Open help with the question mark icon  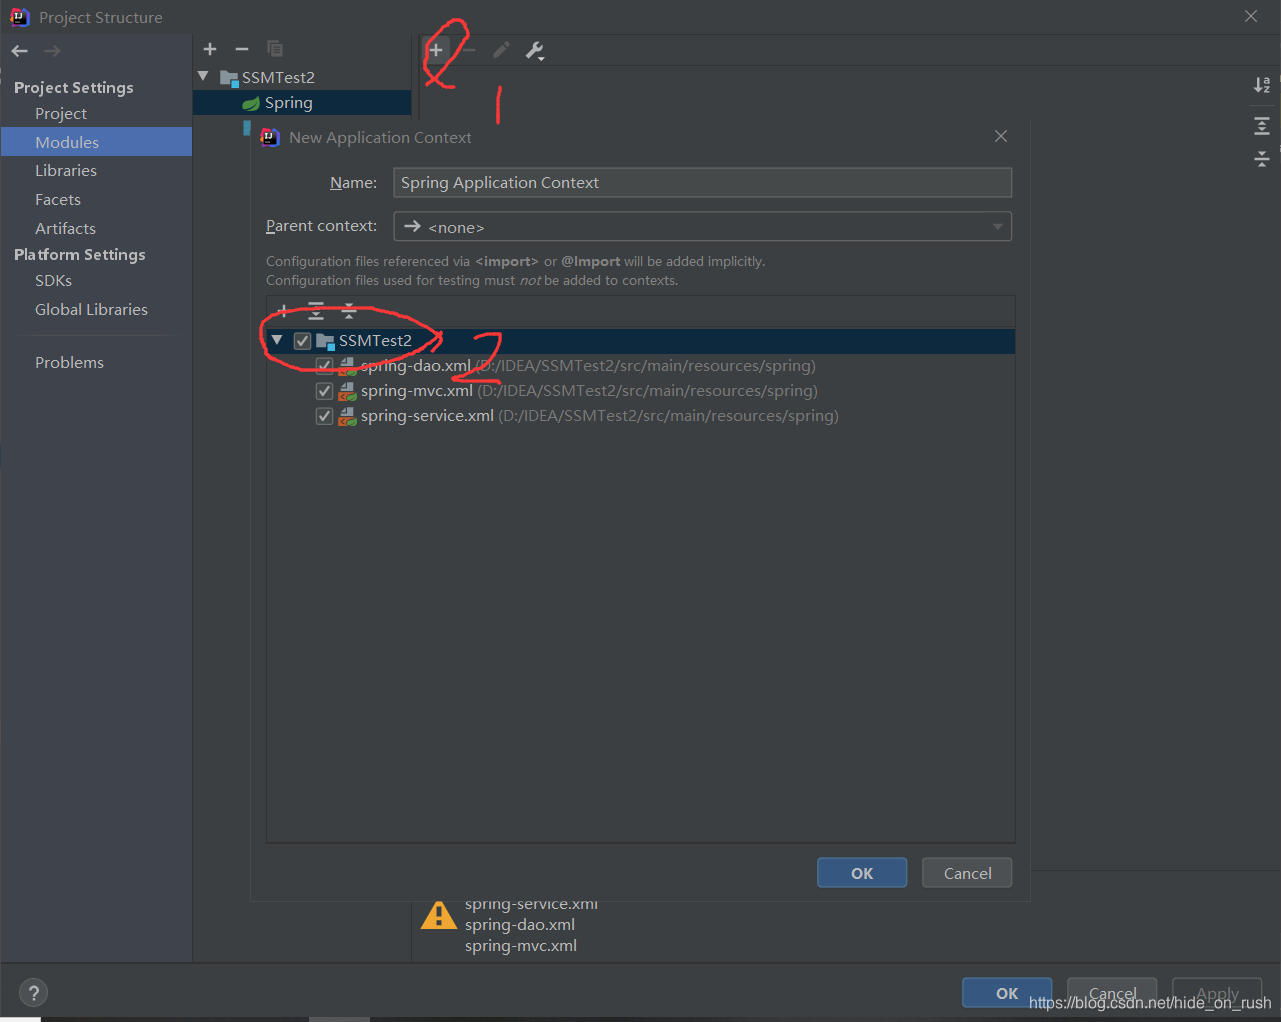pyautogui.click(x=34, y=993)
